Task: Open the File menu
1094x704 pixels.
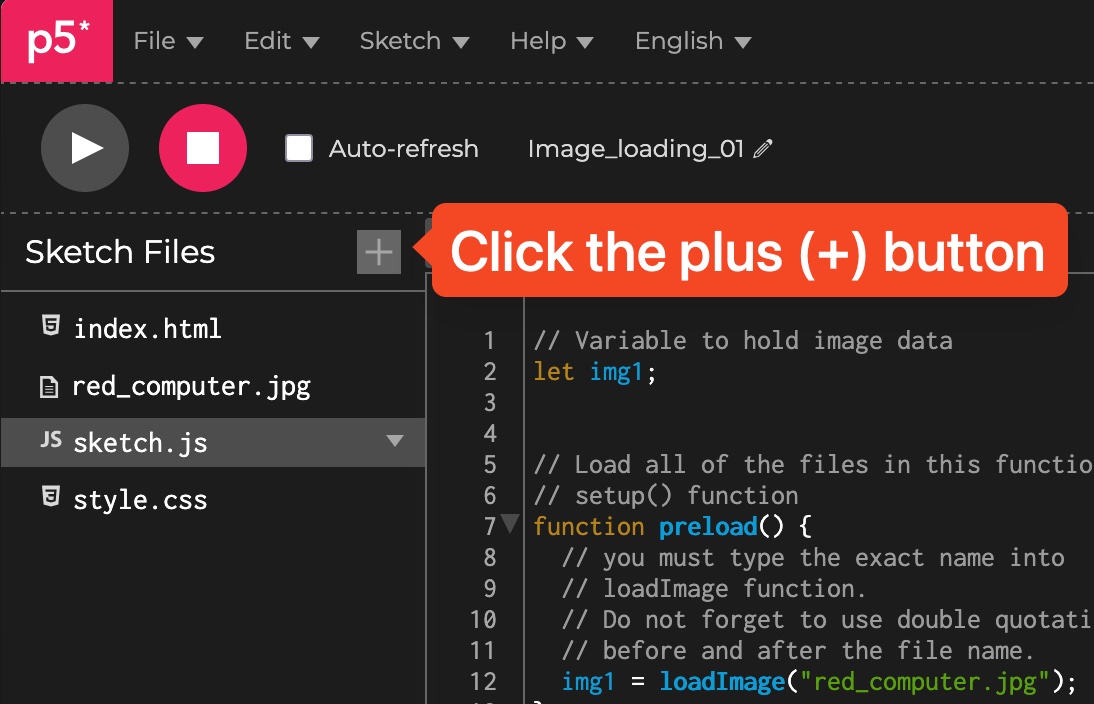Action: pos(168,41)
